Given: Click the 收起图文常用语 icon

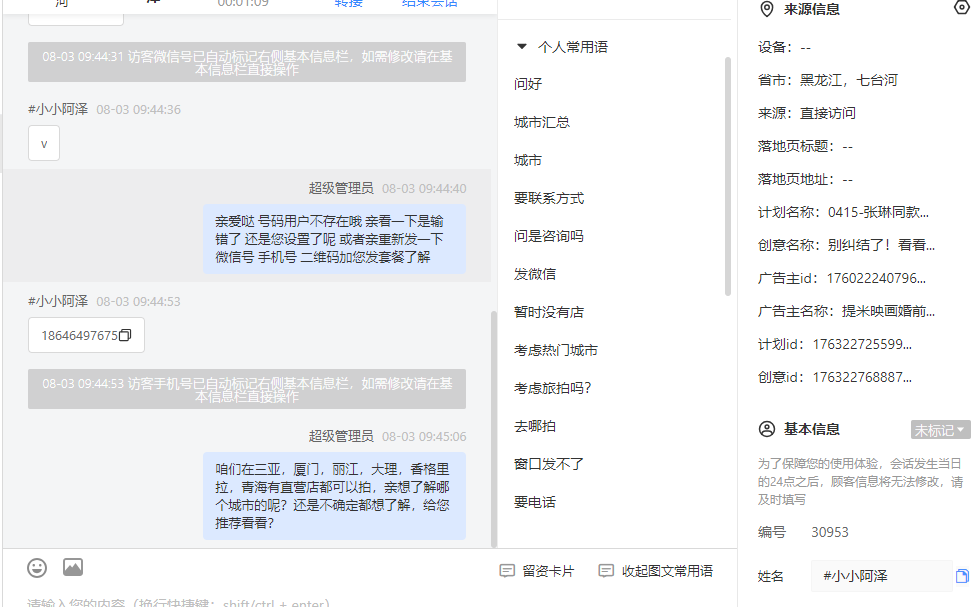Looking at the screenshot, I should click(606, 571).
